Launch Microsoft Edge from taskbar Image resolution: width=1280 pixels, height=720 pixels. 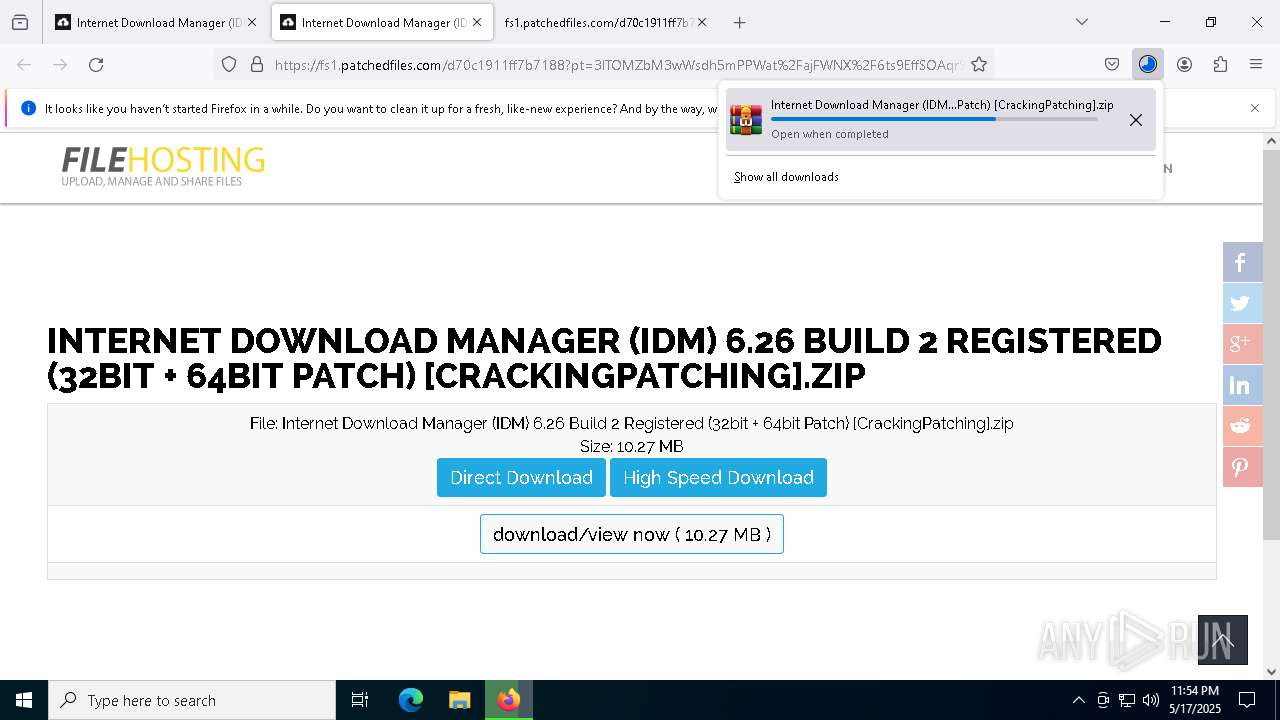(411, 700)
